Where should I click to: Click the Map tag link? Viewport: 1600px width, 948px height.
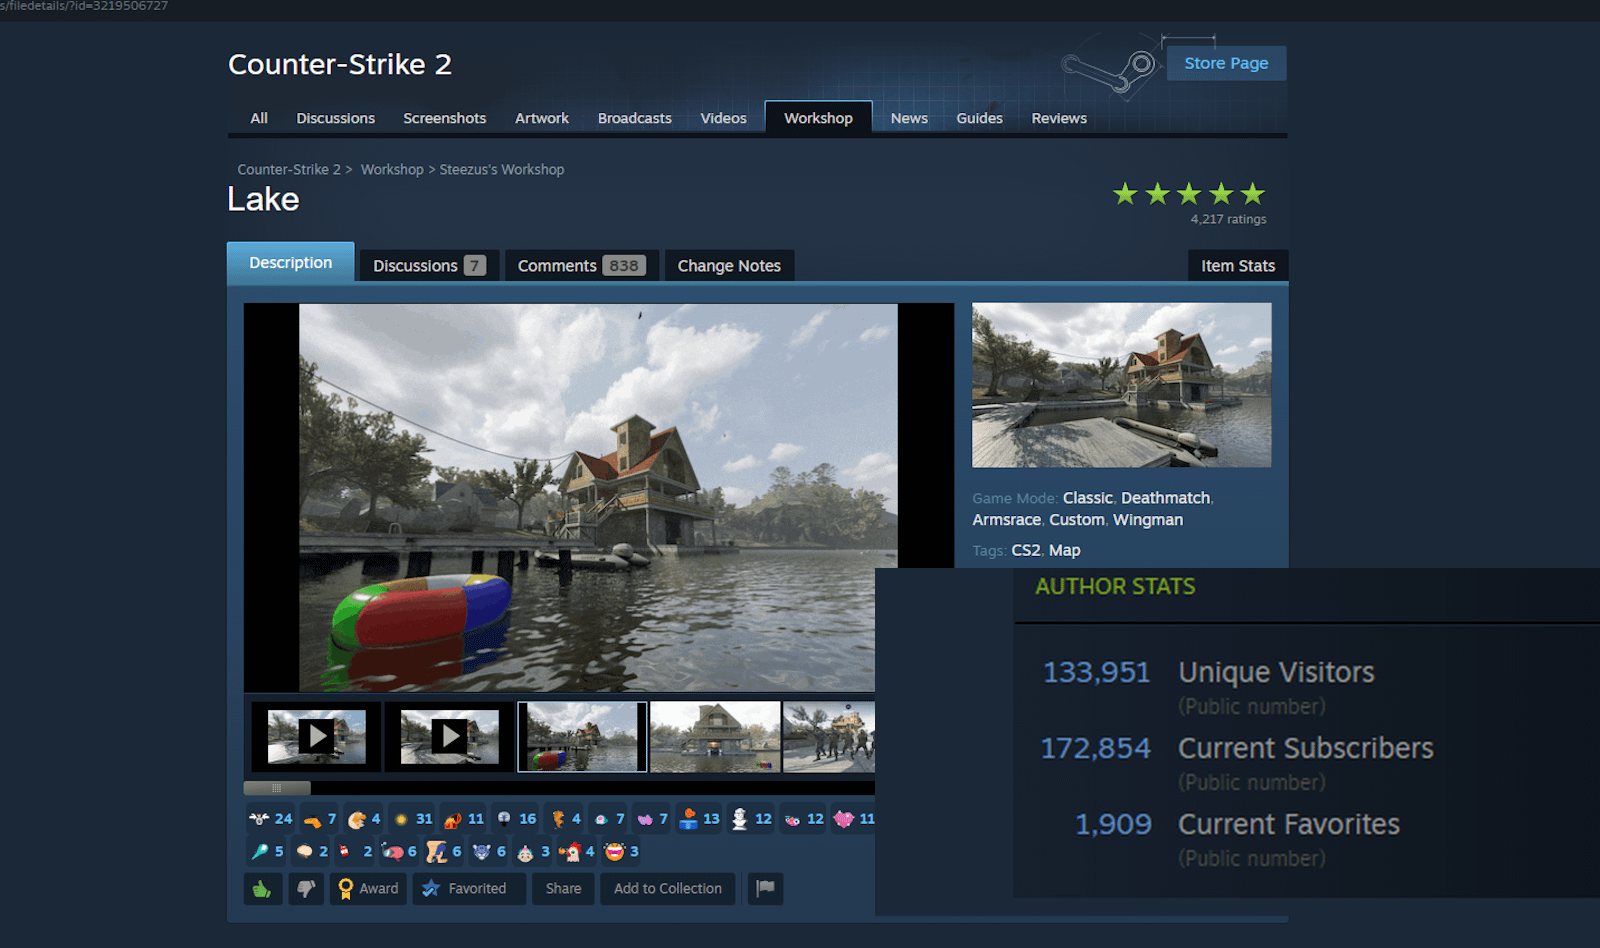[1065, 550]
